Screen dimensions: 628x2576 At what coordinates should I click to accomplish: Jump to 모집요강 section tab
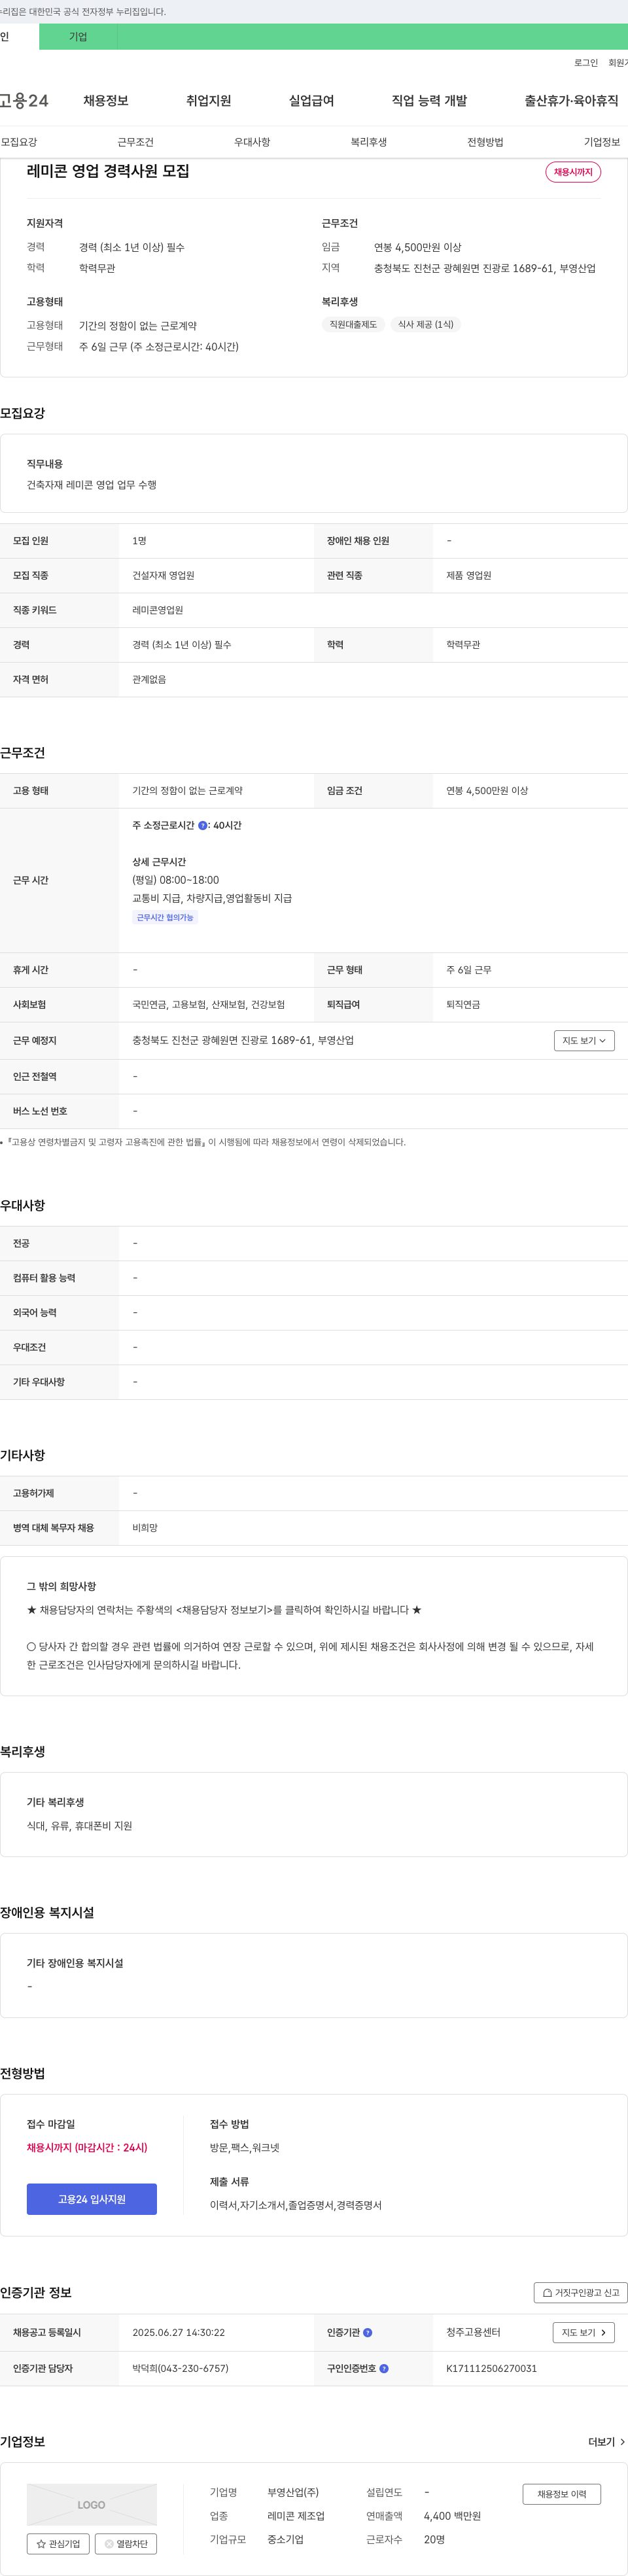(19, 142)
